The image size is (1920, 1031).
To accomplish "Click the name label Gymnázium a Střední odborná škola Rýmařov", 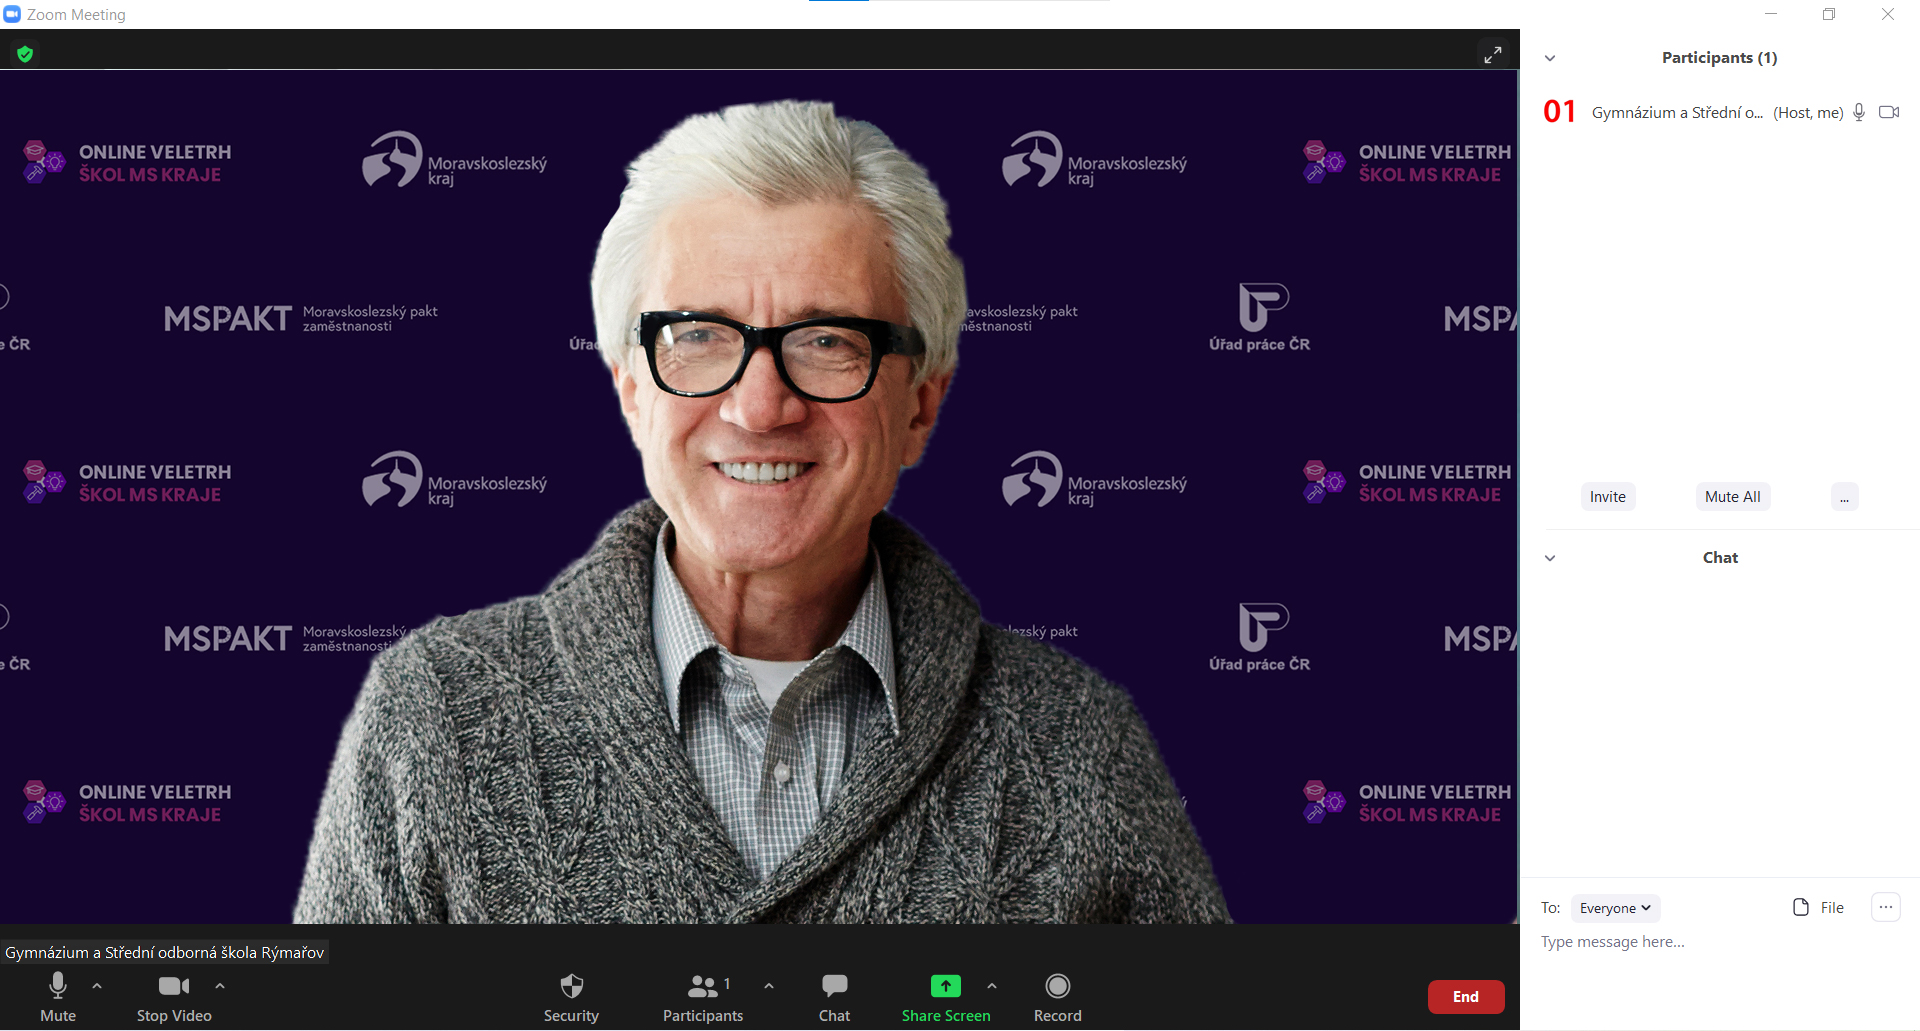I will point(165,952).
